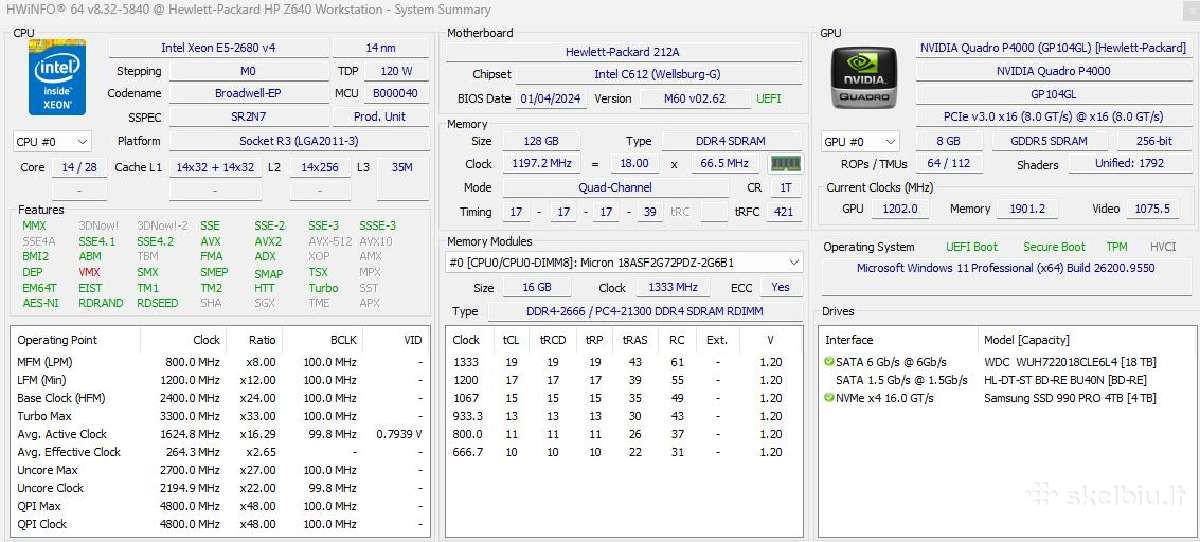Open the CPU #0 selector dropdown
Image resolution: width=1200 pixels, height=542 pixels.
click(x=52, y=142)
